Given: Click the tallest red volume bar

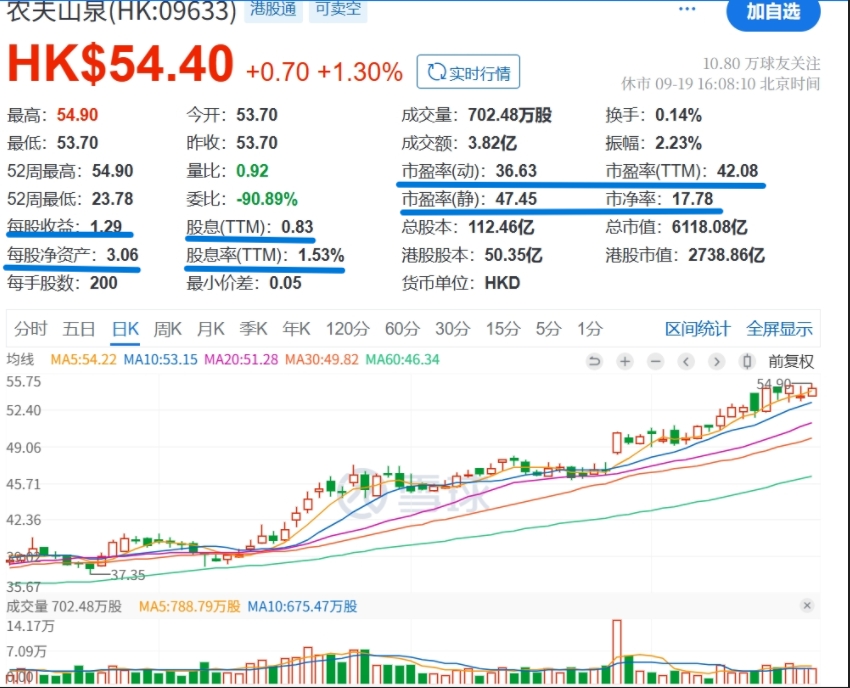Looking at the screenshot, I should (x=617, y=651).
